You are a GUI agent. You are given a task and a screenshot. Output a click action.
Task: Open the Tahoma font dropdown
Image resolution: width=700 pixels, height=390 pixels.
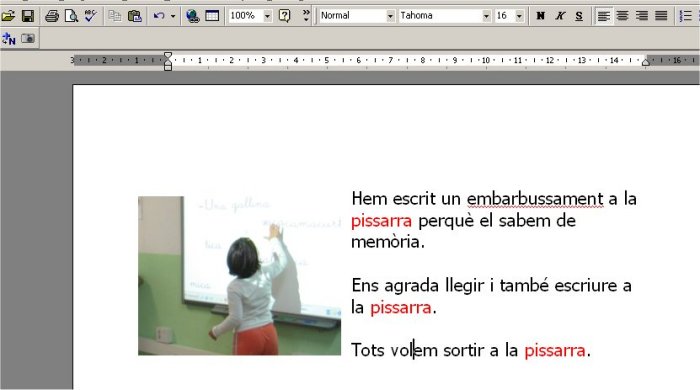click(486, 16)
